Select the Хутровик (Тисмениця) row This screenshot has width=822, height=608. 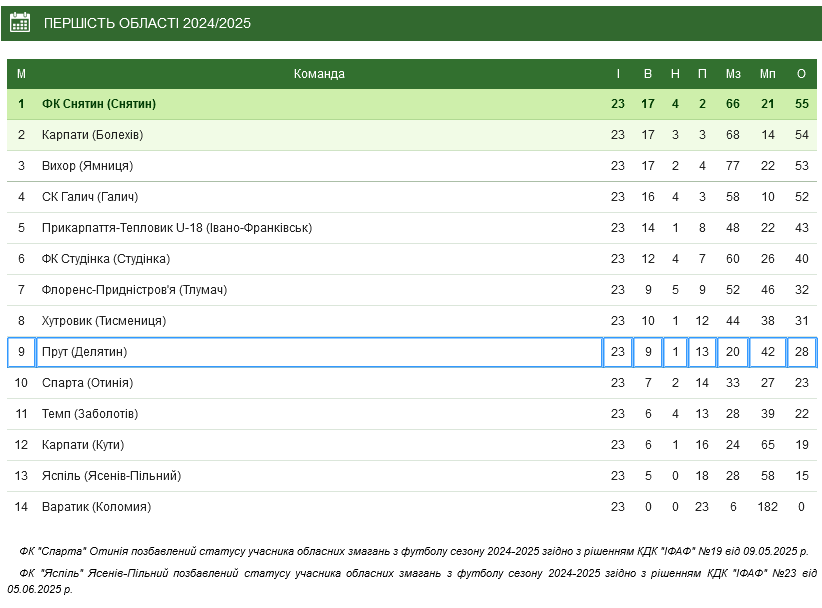[412, 321]
